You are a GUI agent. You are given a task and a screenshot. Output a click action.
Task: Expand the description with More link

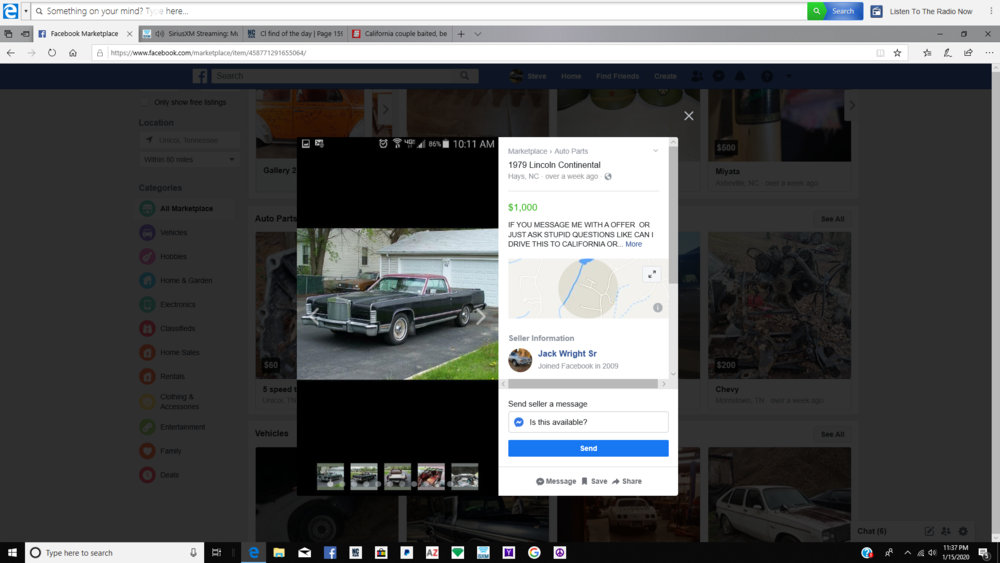[633, 244]
